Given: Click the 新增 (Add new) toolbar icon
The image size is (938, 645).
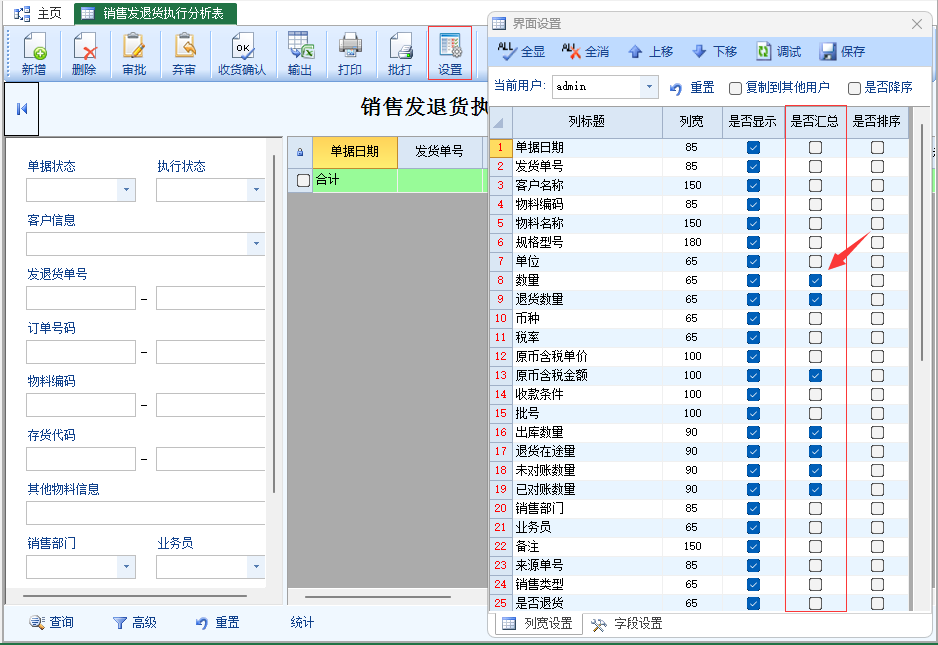Looking at the screenshot, I should [34, 54].
